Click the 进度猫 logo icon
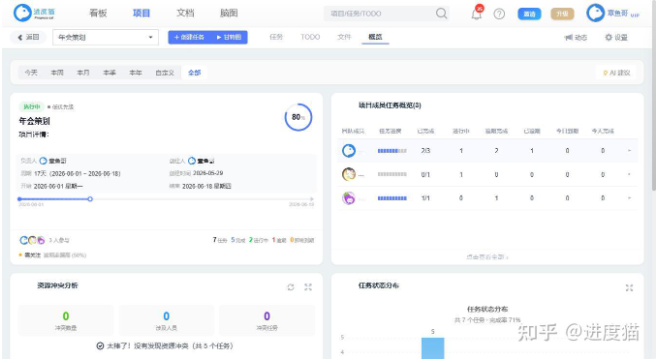Screen dimensions: 656x363 [x=22, y=13]
